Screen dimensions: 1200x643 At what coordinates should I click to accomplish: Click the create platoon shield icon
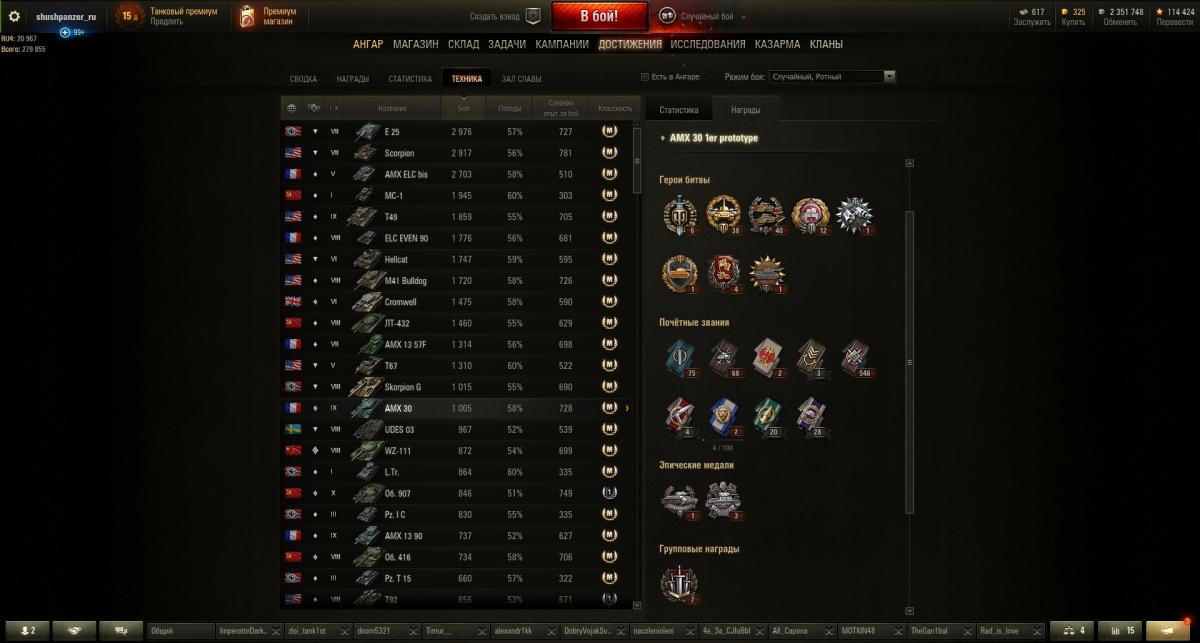(533, 16)
